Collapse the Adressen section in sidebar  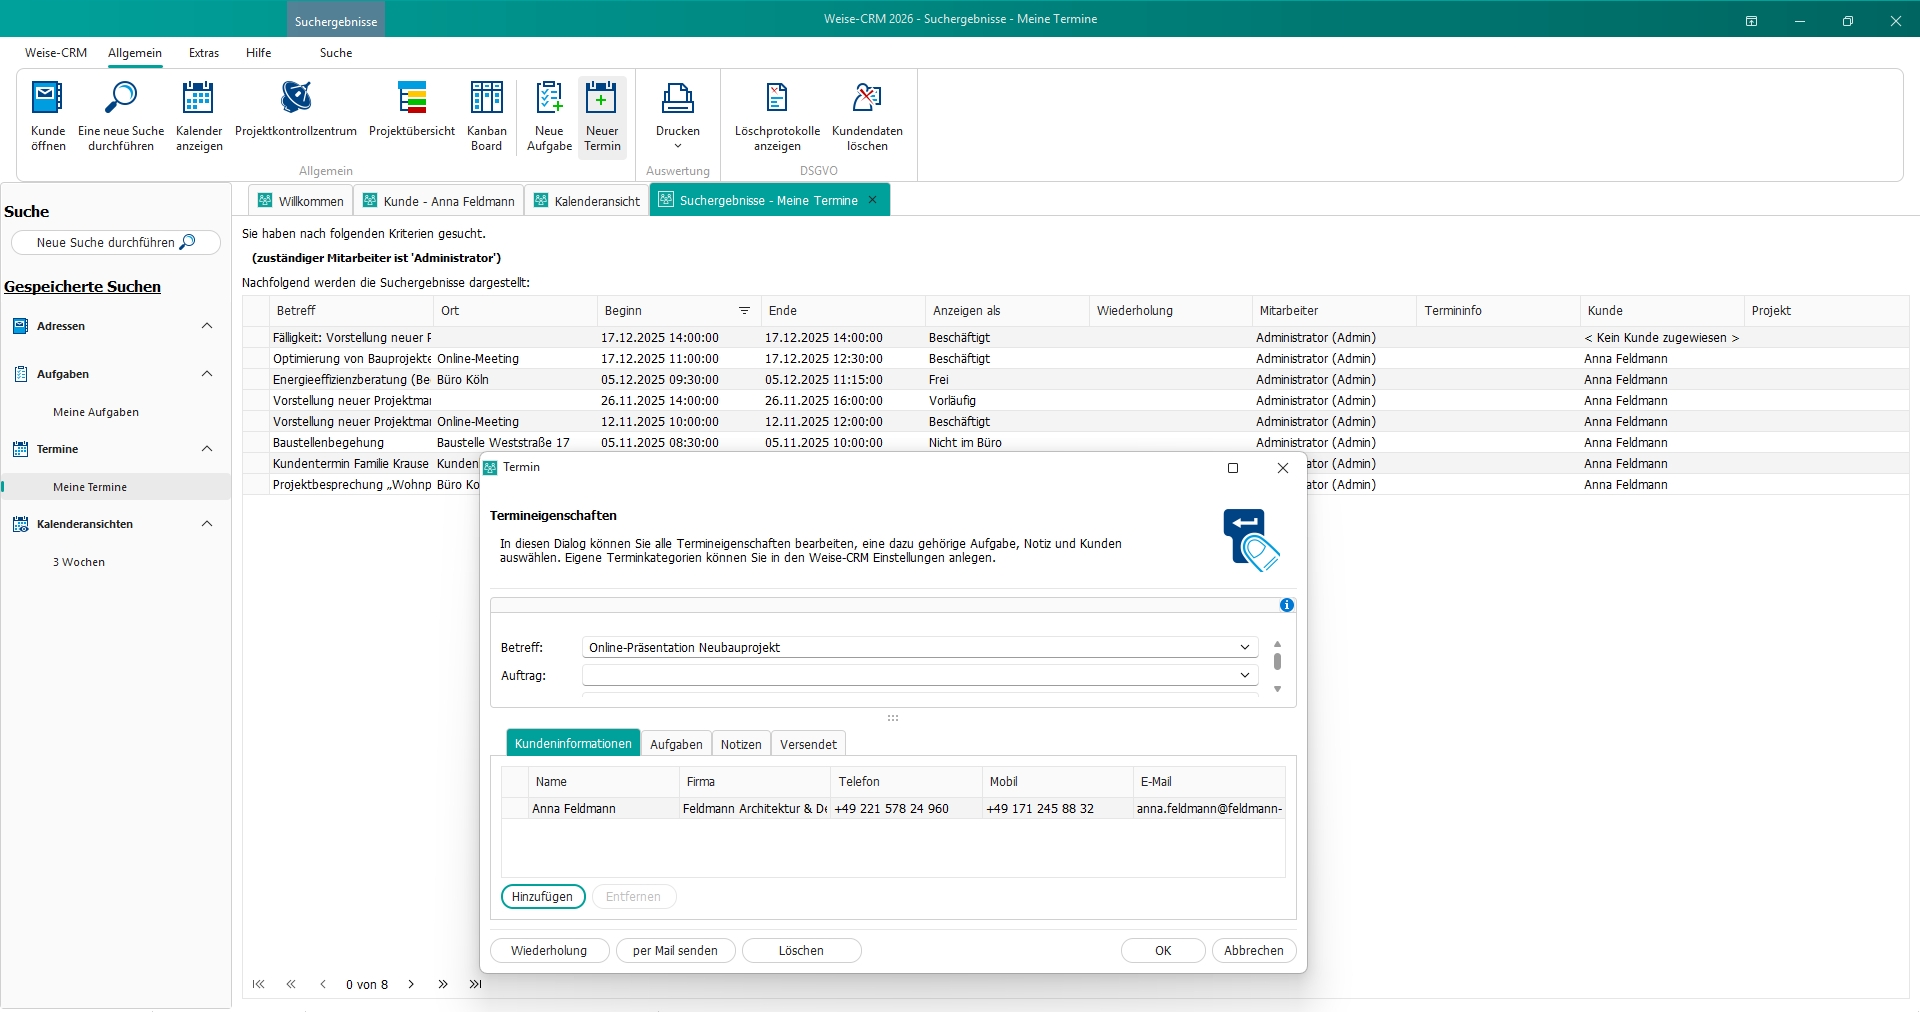[x=207, y=326]
